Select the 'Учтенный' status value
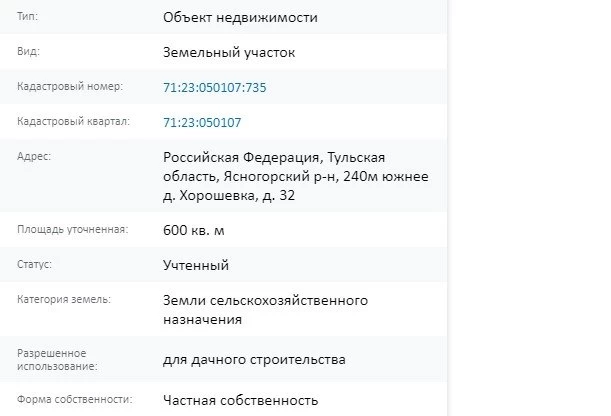 coord(196,265)
